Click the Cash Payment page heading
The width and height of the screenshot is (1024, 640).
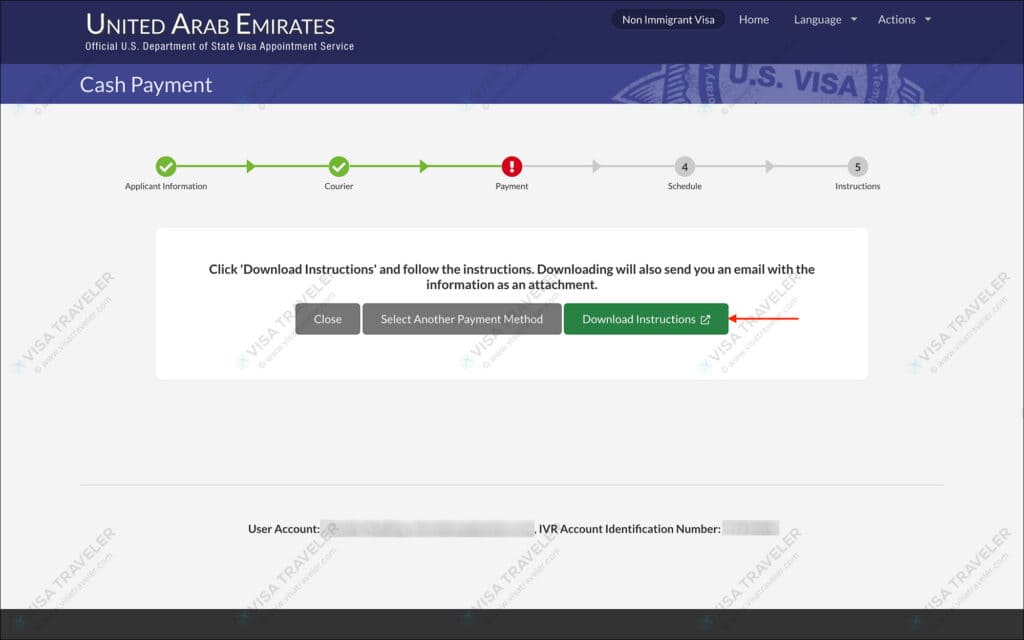click(146, 85)
